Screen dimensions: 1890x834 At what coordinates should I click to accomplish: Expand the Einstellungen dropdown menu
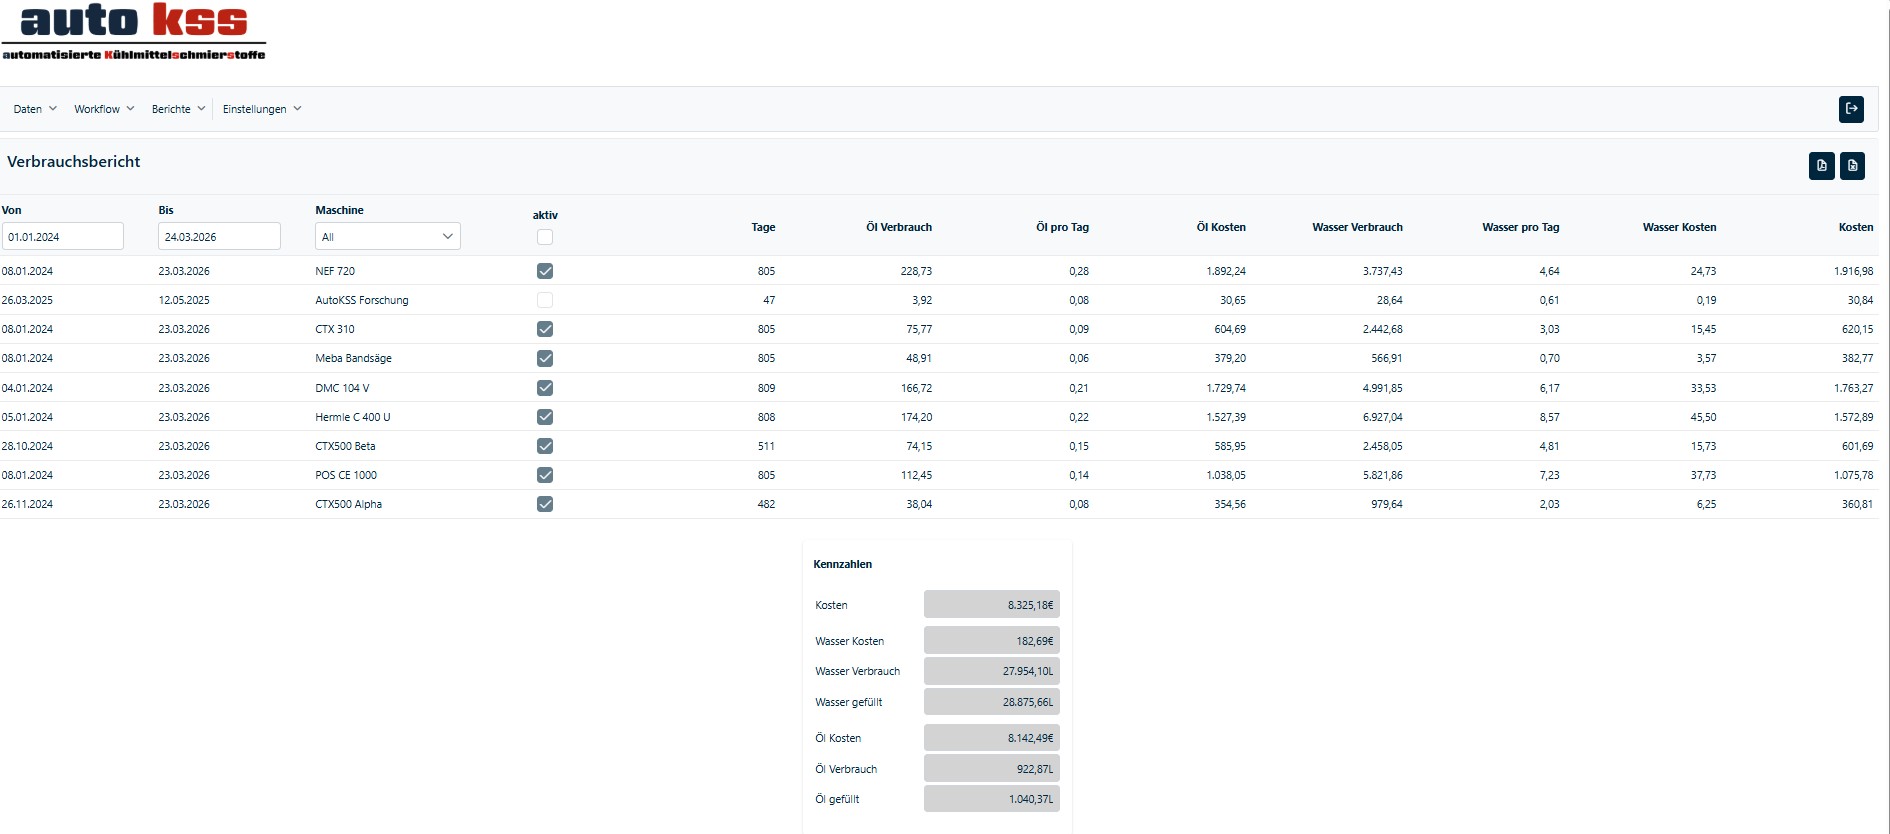pyautogui.click(x=262, y=109)
